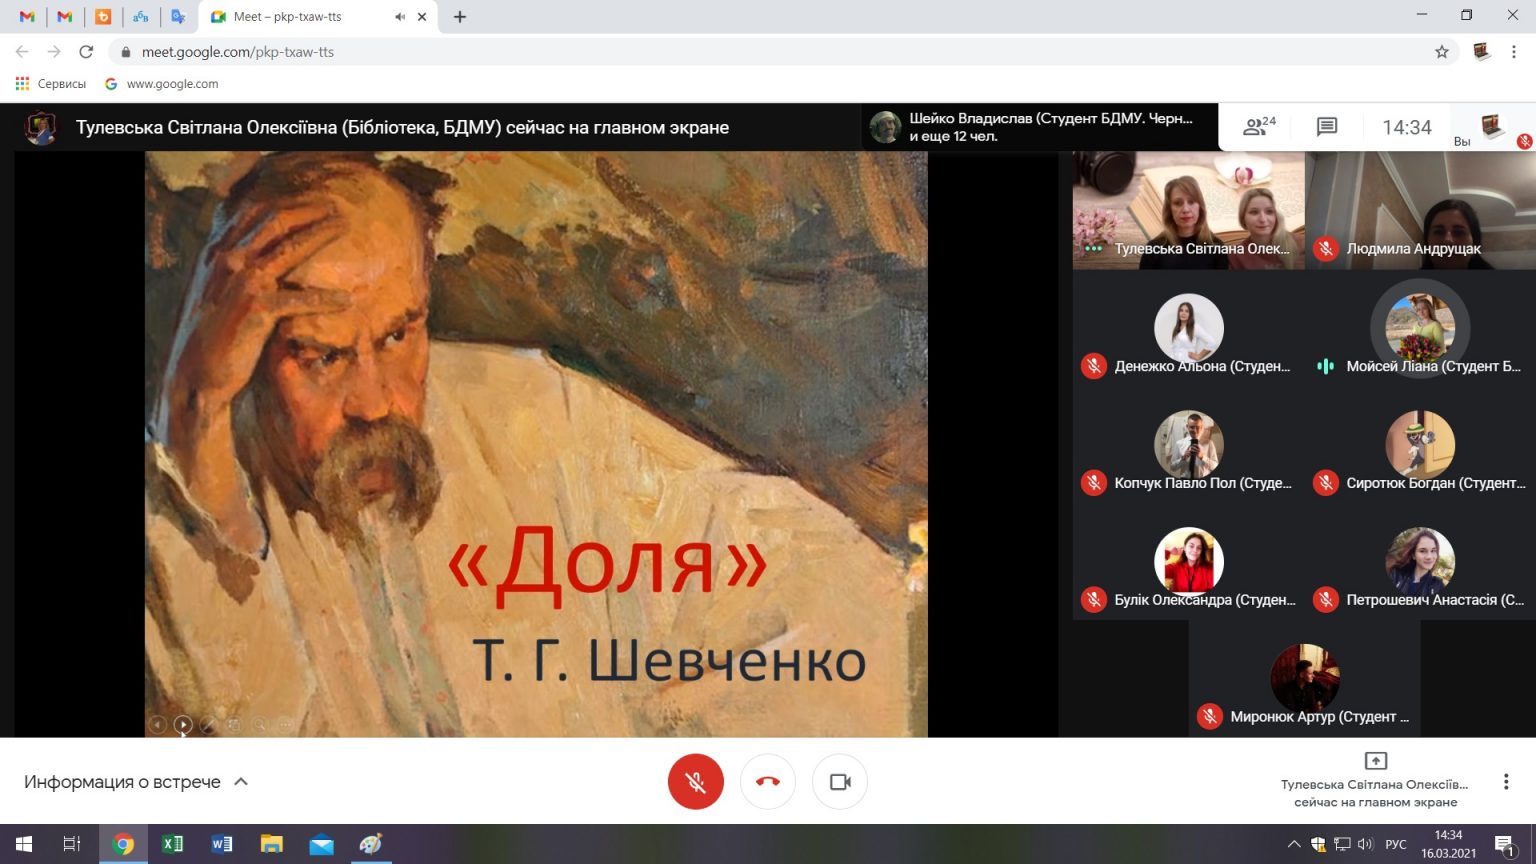Click the audio activity indicator beside Мойсей Ліана

(x=1326, y=366)
